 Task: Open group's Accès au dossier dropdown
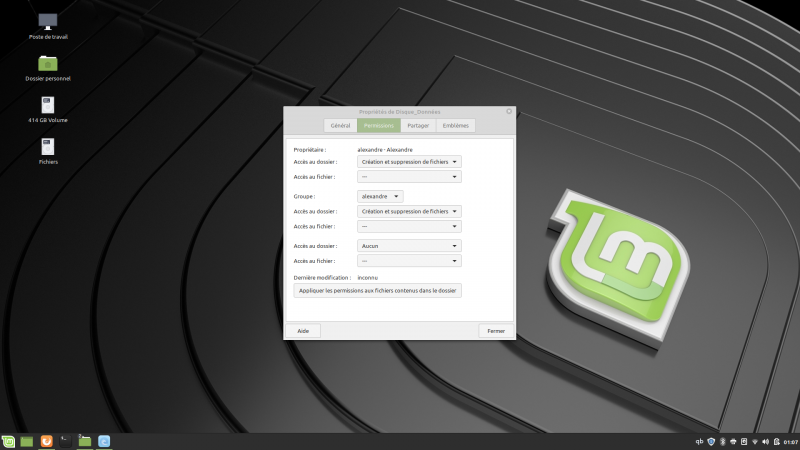point(409,211)
